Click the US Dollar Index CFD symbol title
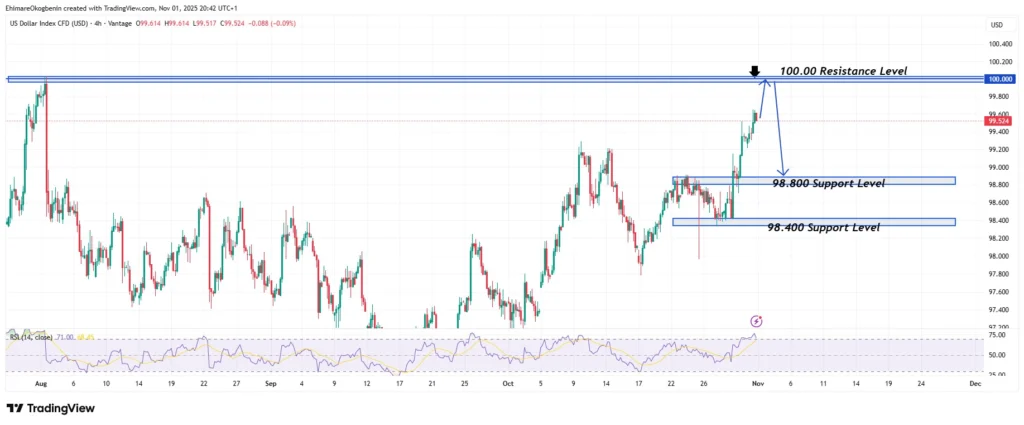 tap(49, 24)
